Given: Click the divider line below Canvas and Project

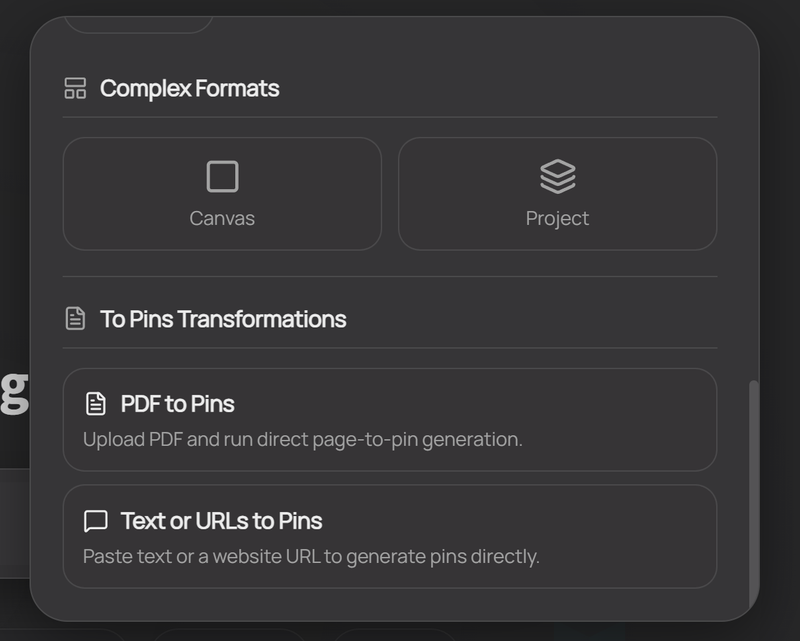Looking at the screenshot, I should click(390, 276).
